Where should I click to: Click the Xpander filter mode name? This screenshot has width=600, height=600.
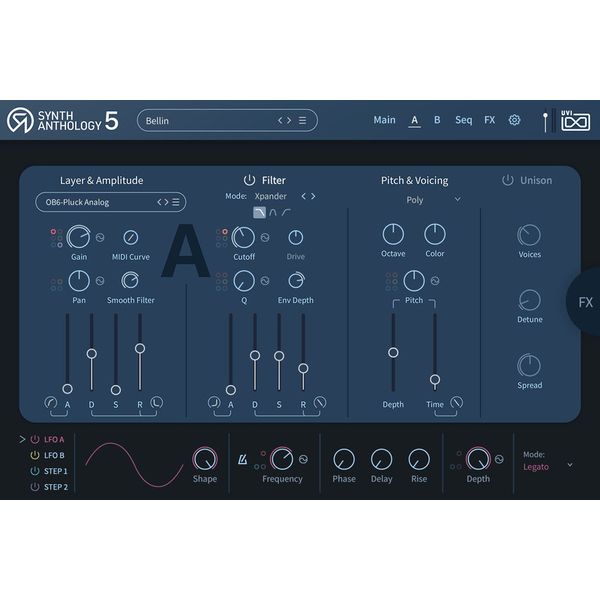[271, 196]
